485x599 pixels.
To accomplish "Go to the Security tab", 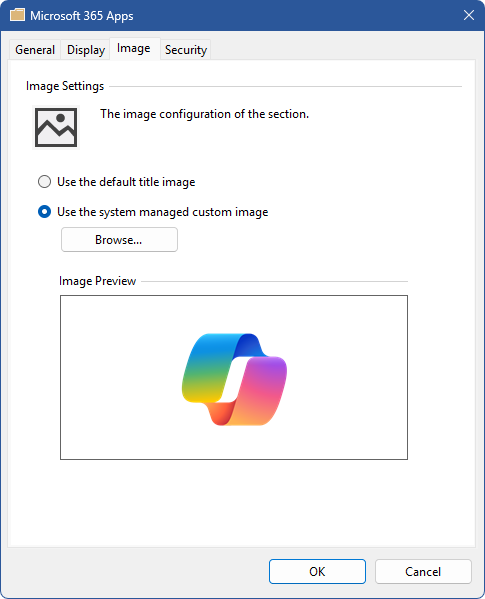I will tap(186, 50).
